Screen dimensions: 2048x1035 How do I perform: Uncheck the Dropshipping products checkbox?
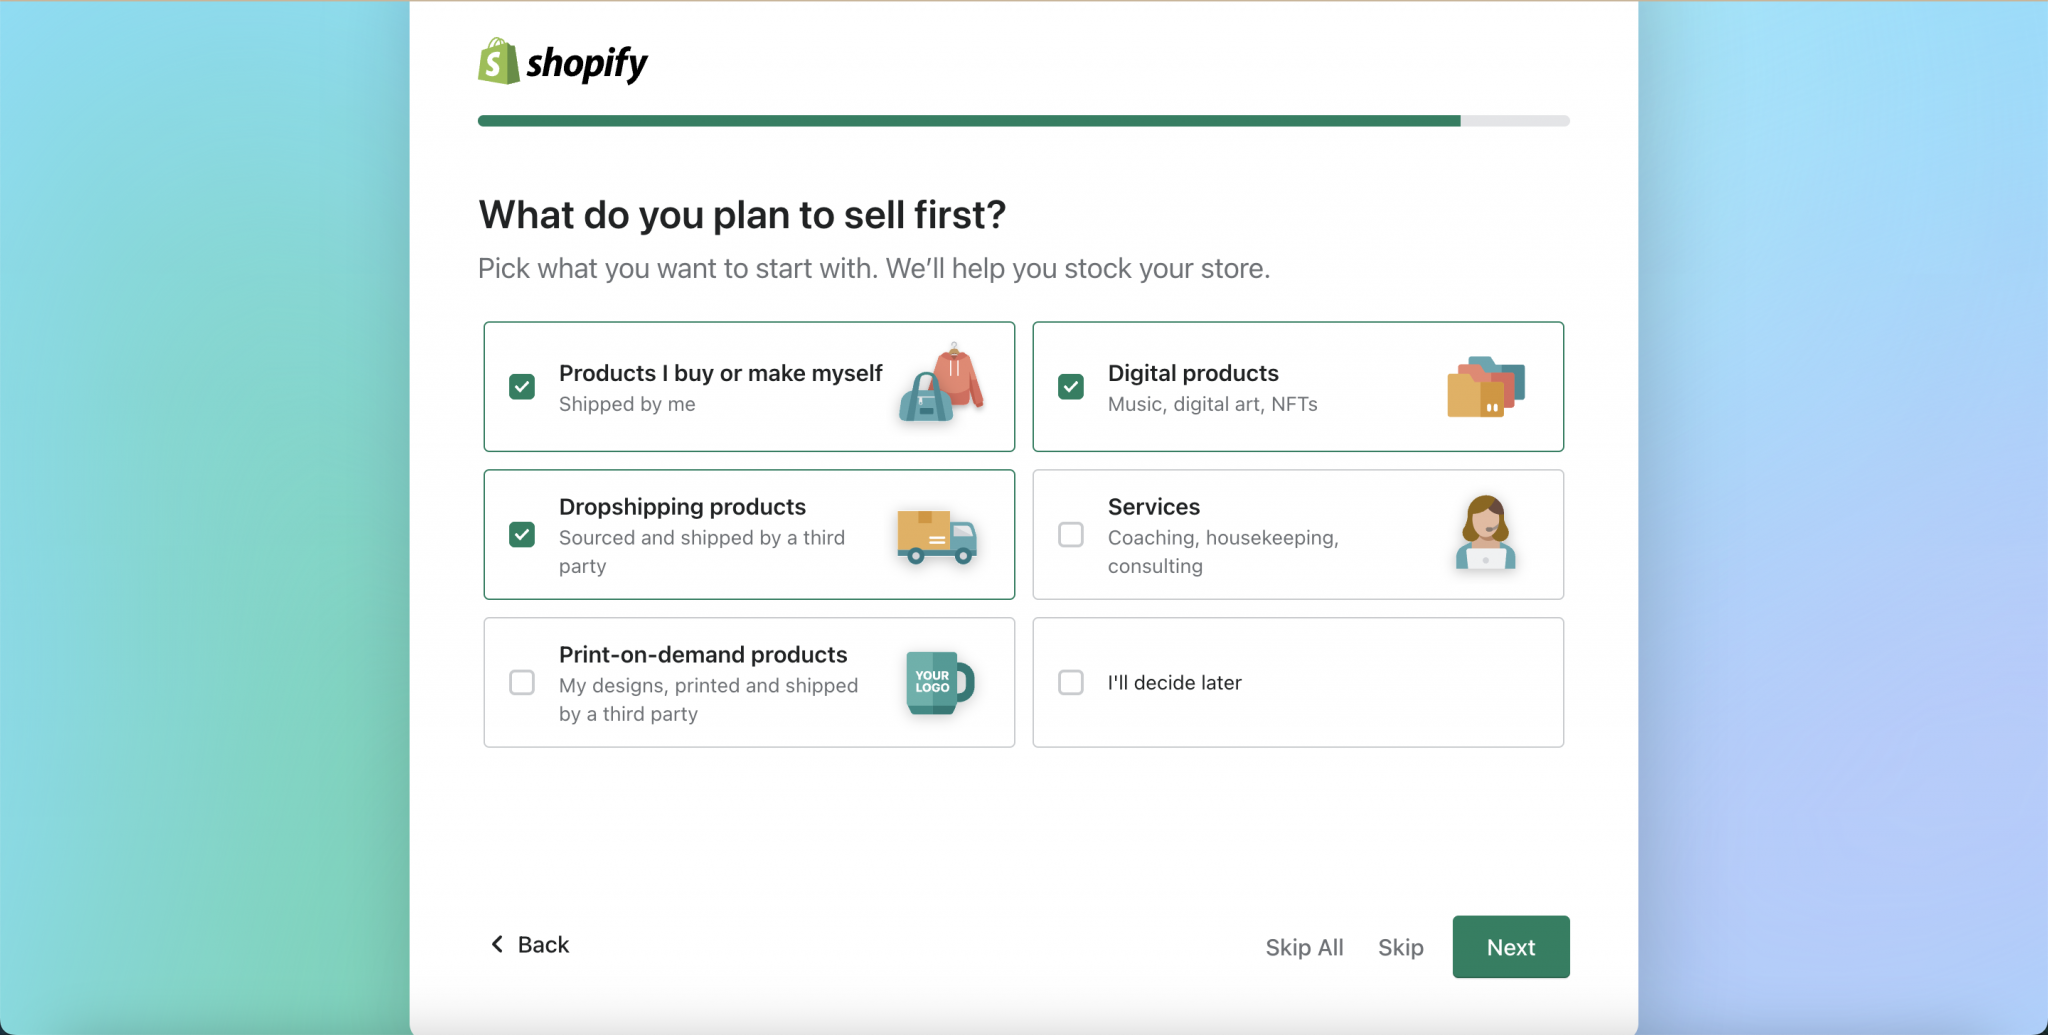pyautogui.click(x=522, y=535)
